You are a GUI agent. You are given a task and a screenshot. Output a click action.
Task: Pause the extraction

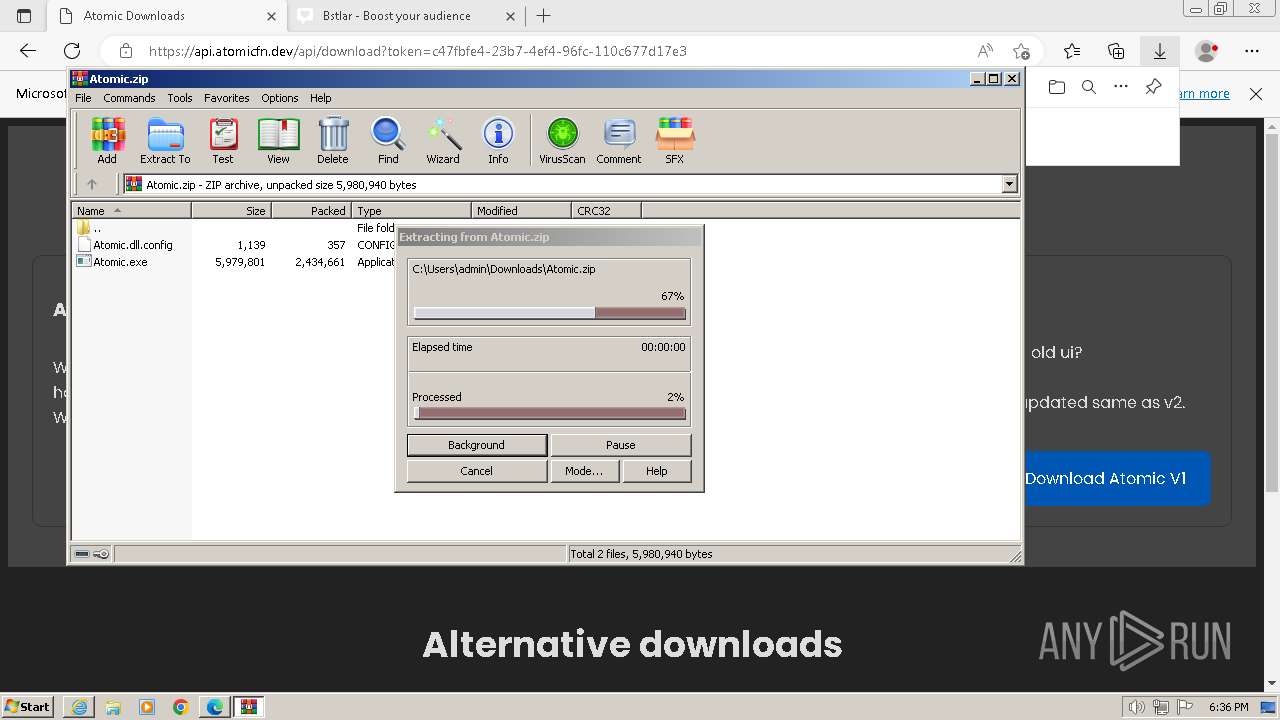620,445
